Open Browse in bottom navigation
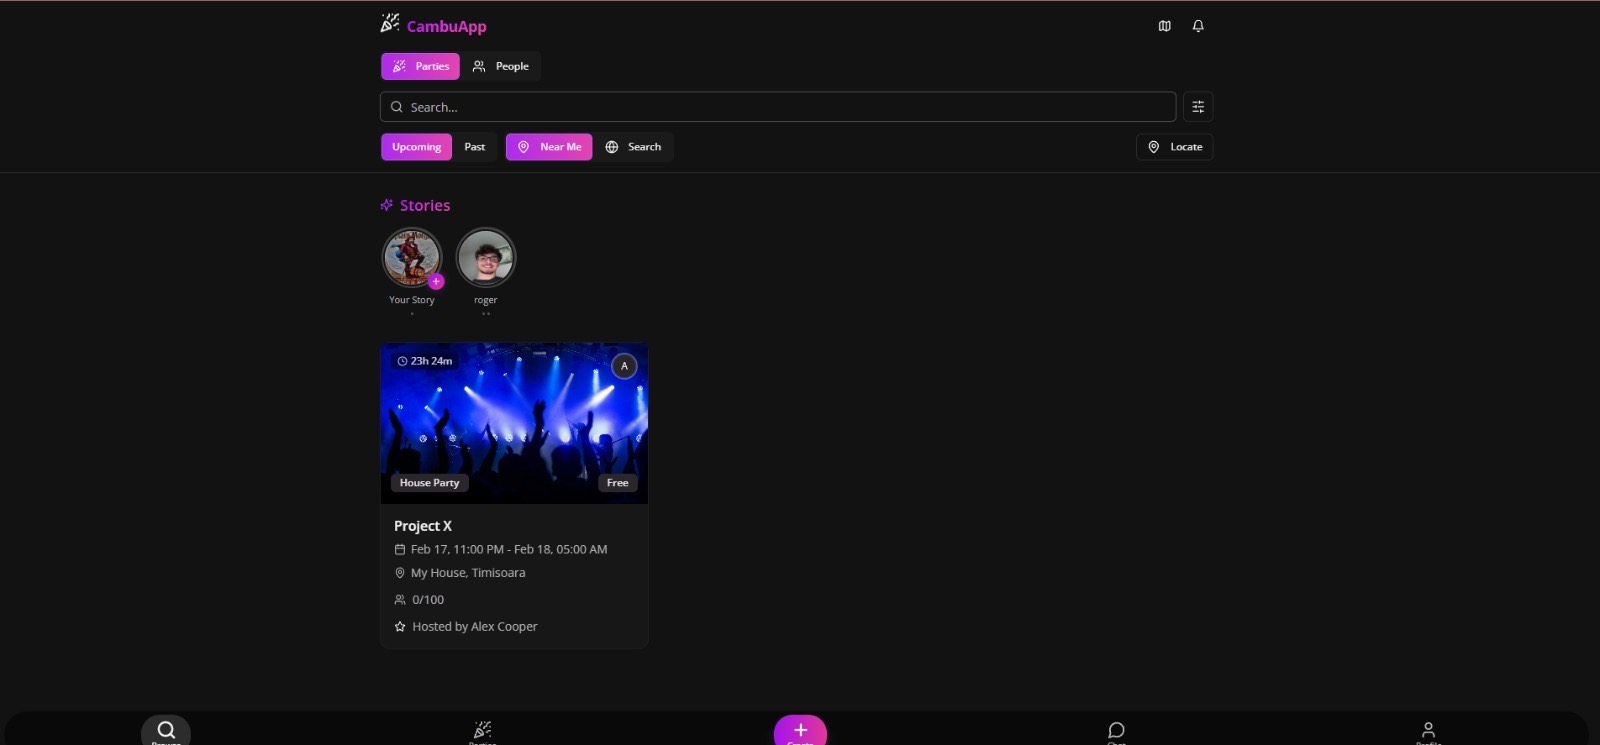This screenshot has width=1600, height=745. (166, 731)
